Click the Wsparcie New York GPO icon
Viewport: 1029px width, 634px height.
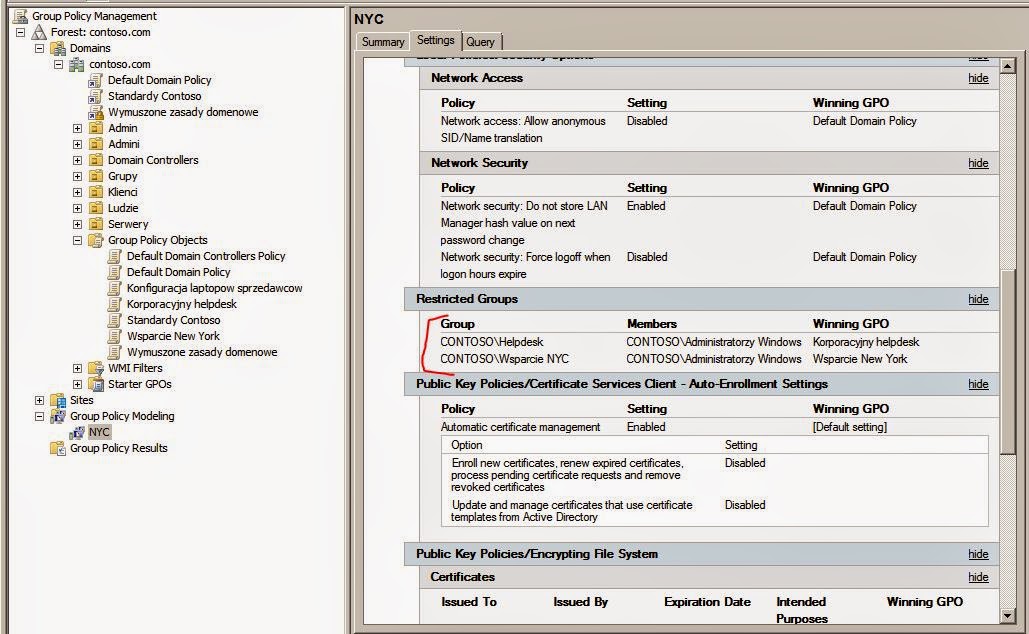point(115,336)
